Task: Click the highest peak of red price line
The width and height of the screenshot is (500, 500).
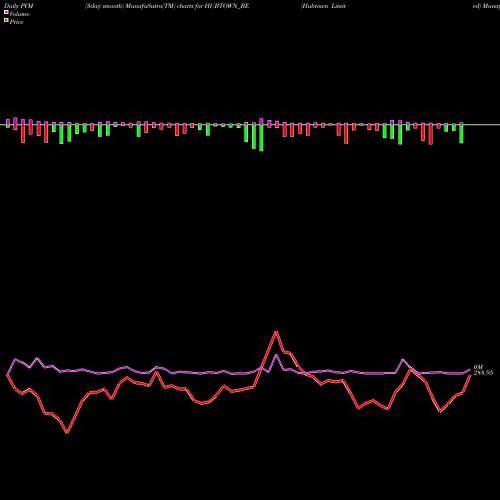Action: tap(276, 332)
